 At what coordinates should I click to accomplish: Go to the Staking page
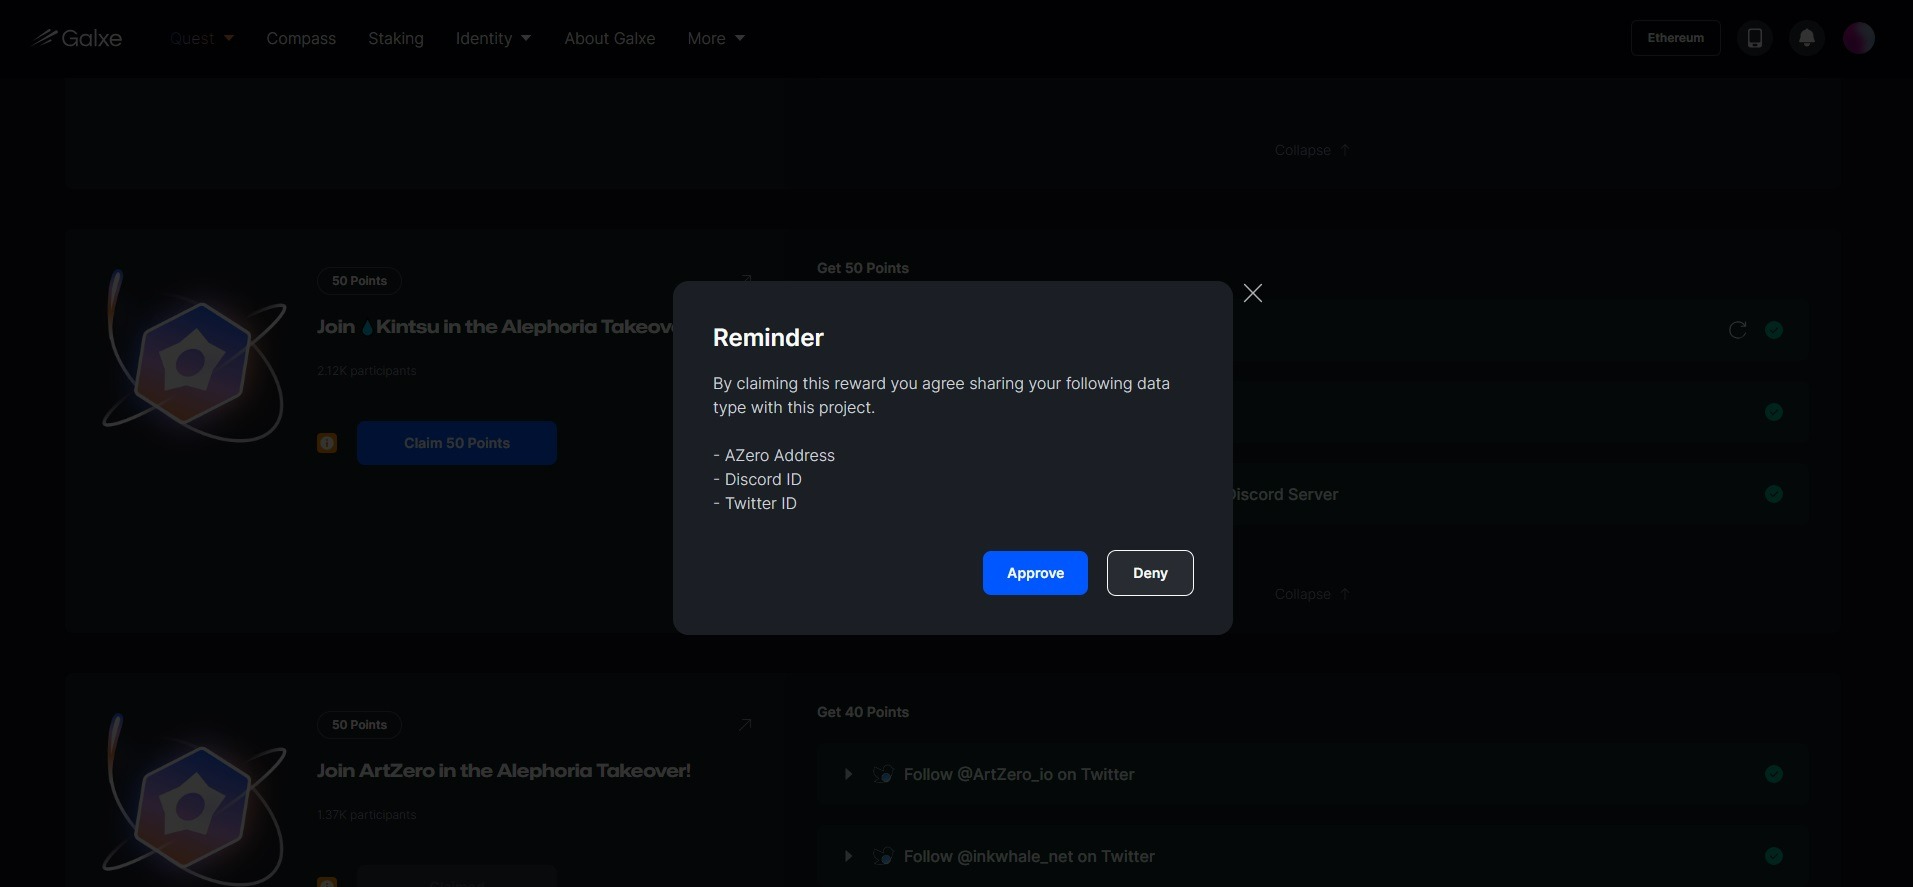point(396,38)
